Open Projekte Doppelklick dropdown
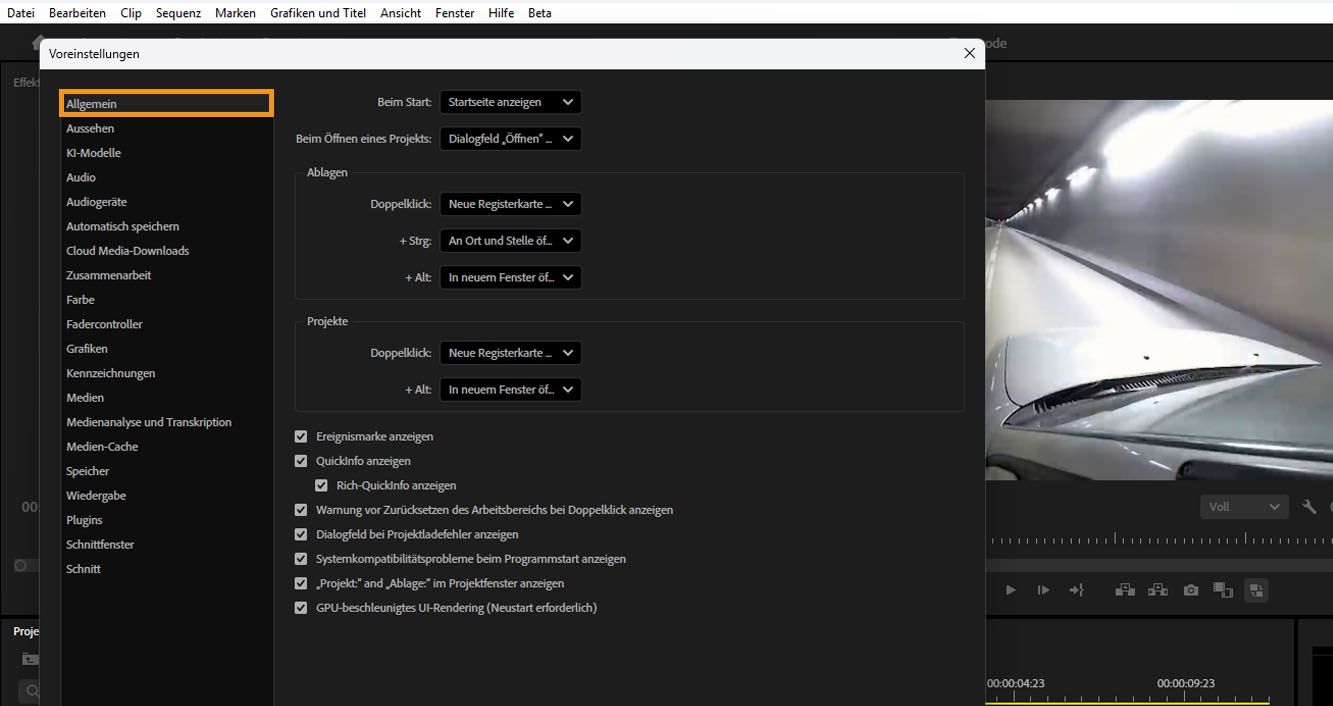This screenshot has width=1333, height=706. (510, 353)
